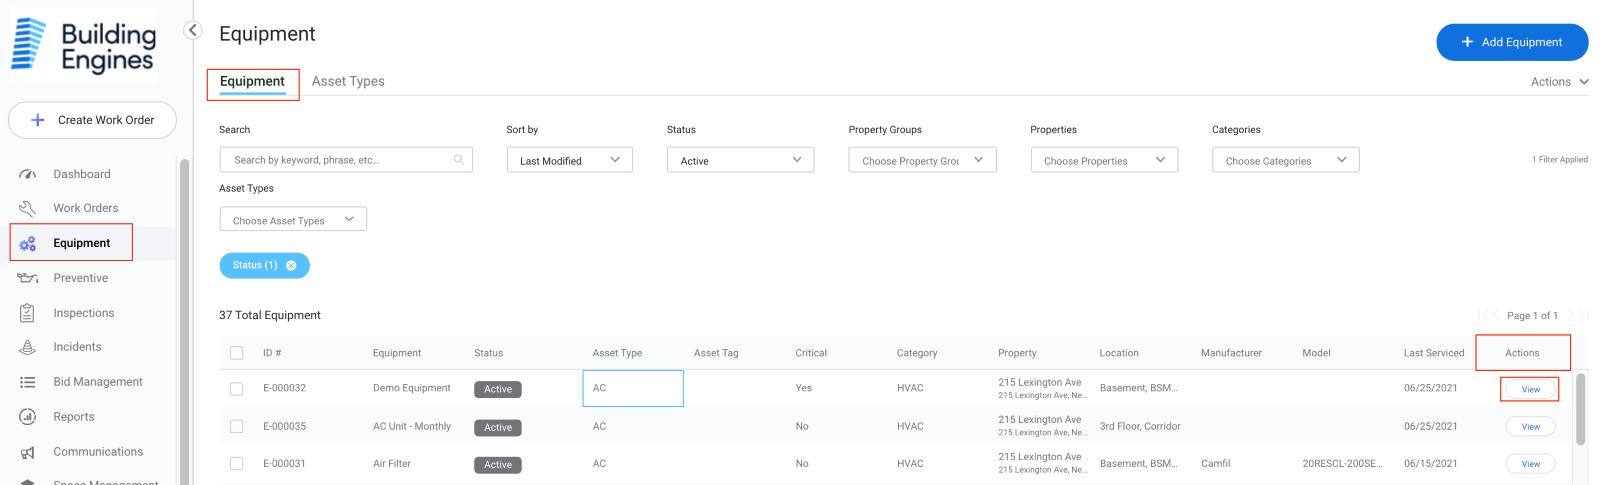1600x485 pixels.
Task: Open the Choose Asset Types dropdown
Action: [x=293, y=220]
